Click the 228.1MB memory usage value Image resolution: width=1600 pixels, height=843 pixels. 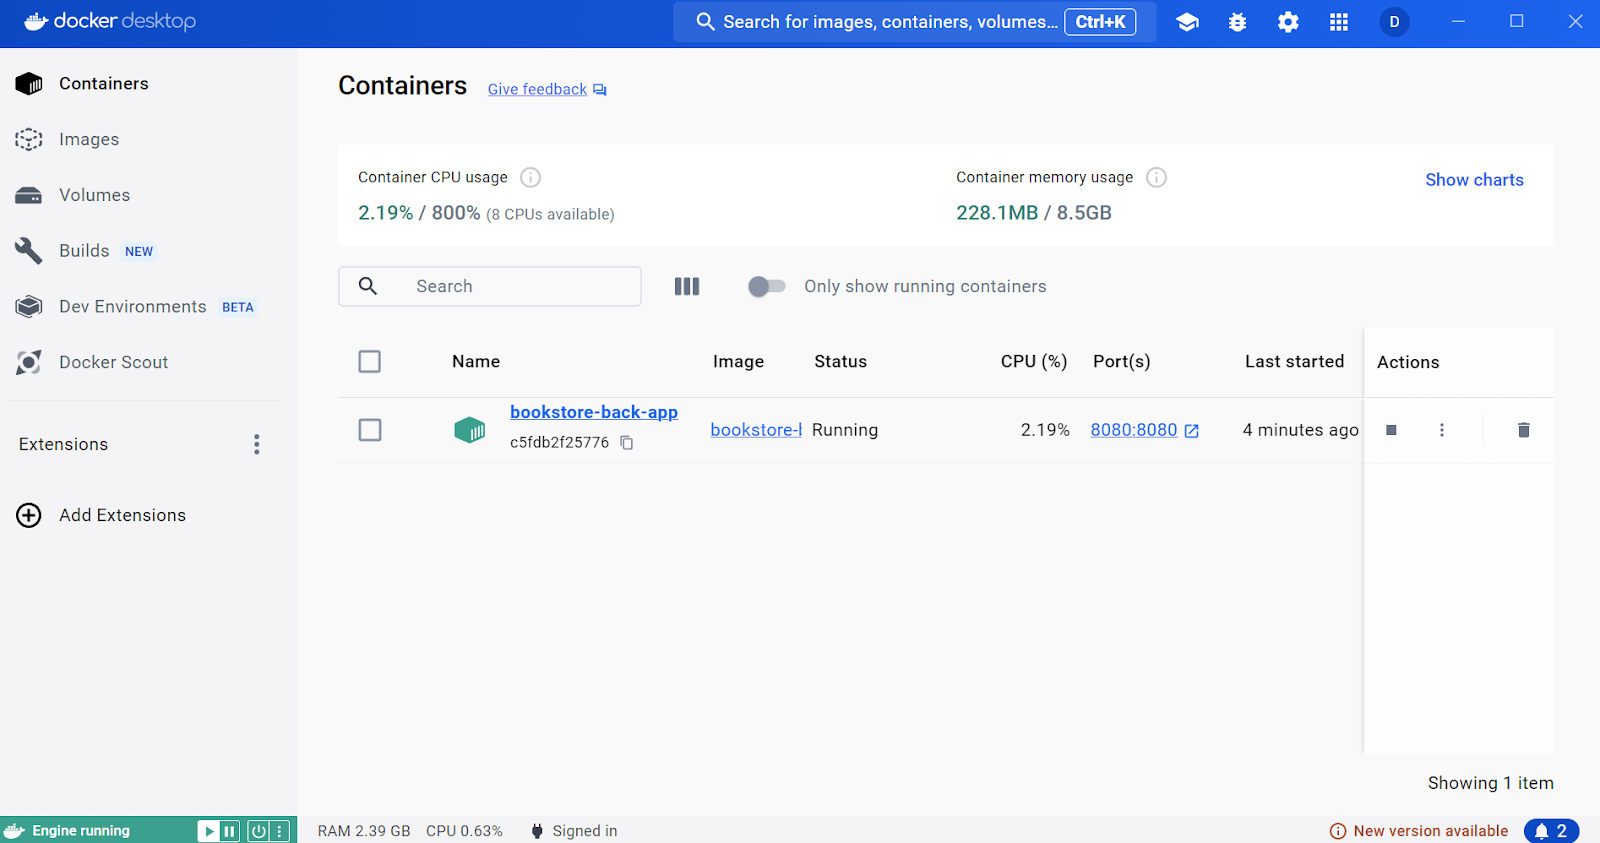pos(997,213)
